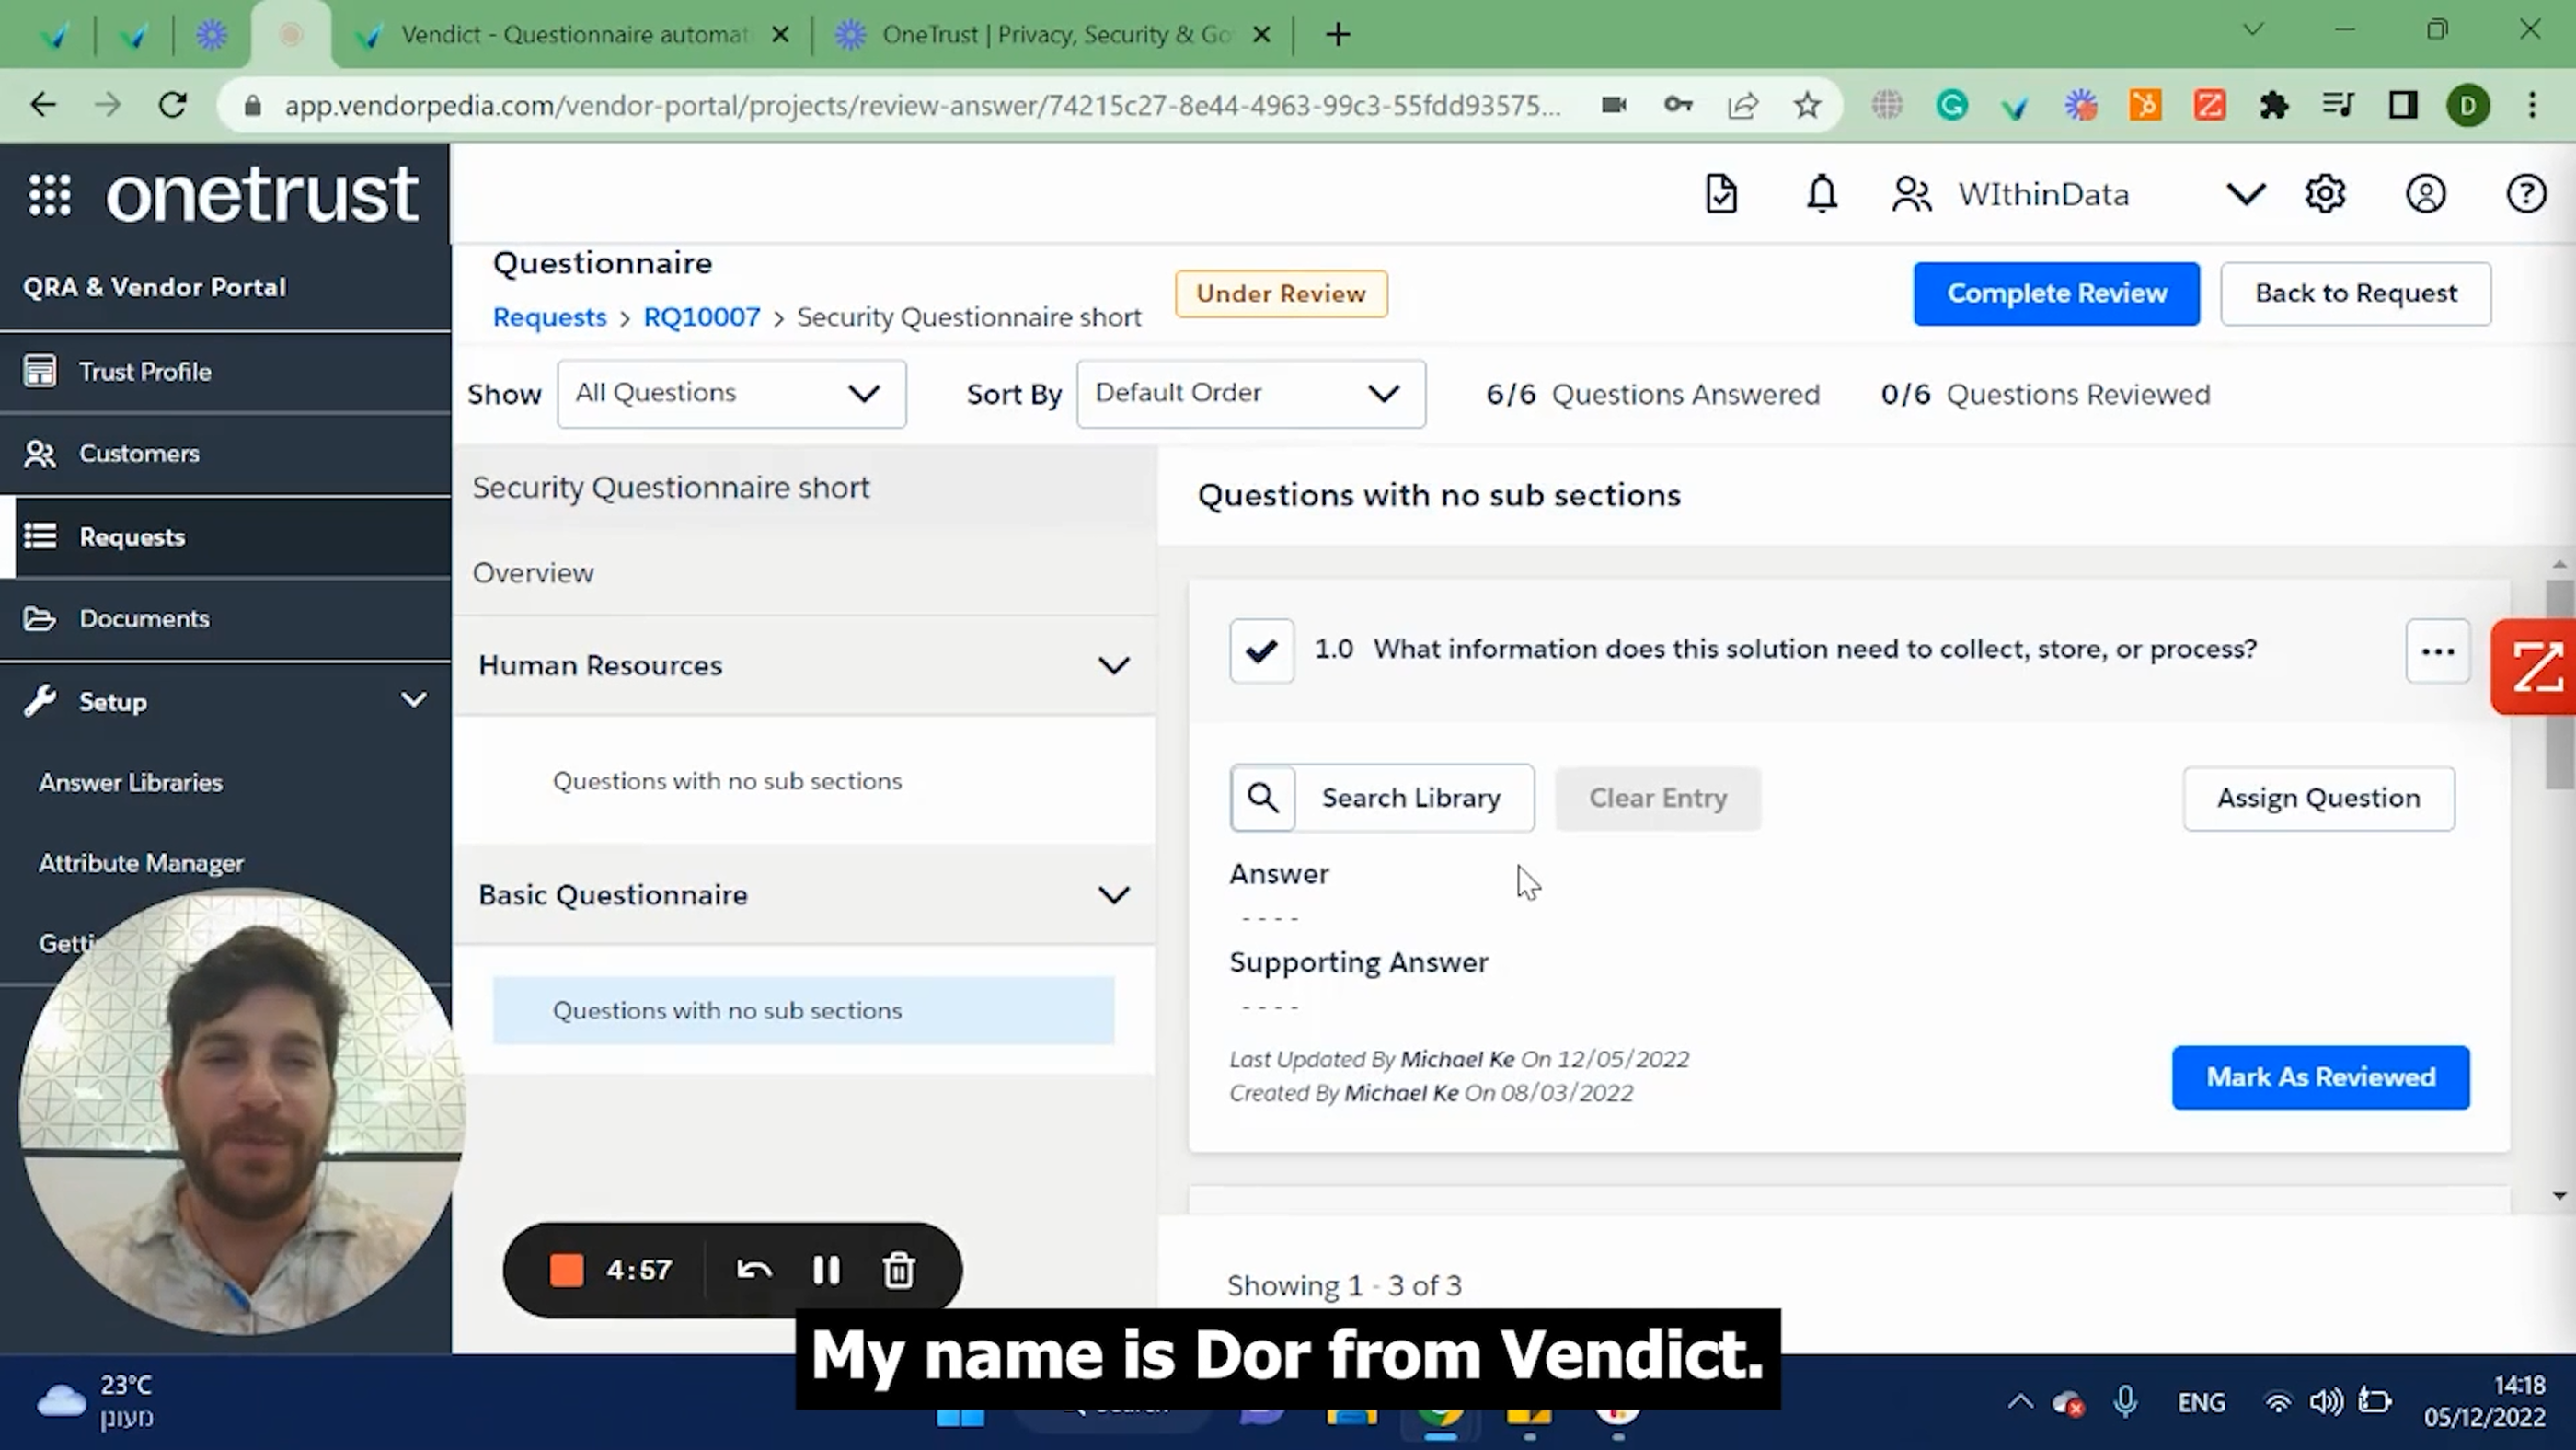Click the user profile icon
Image resolution: width=2576 pixels, height=1450 pixels.
pyautogui.click(x=2425, y=194)
